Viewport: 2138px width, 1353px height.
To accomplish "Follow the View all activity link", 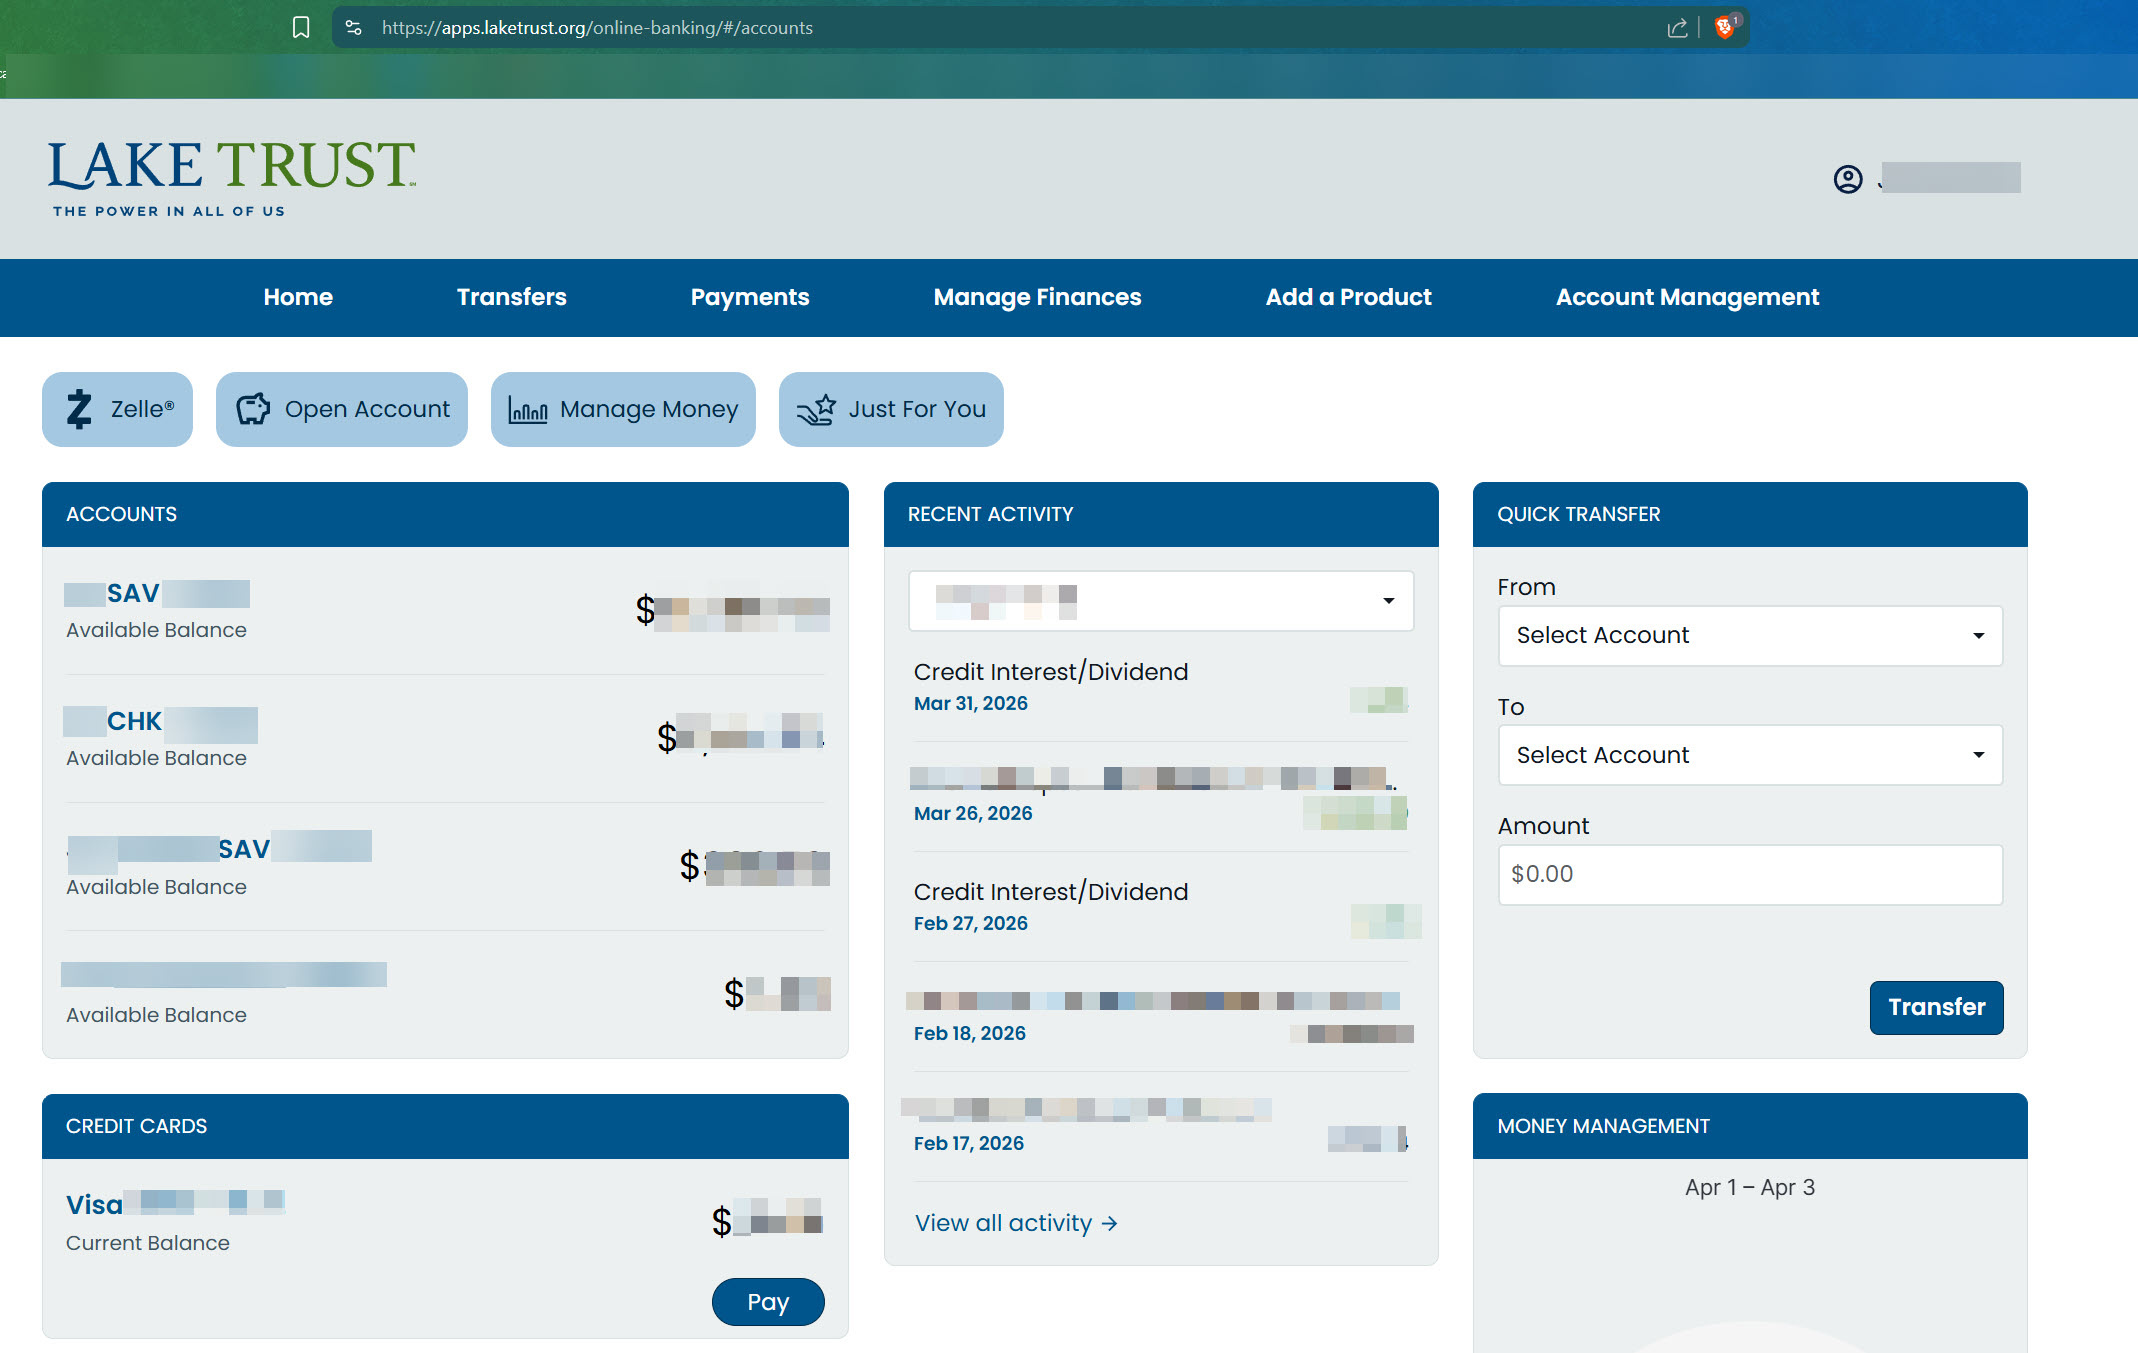I will 1016,1223.
